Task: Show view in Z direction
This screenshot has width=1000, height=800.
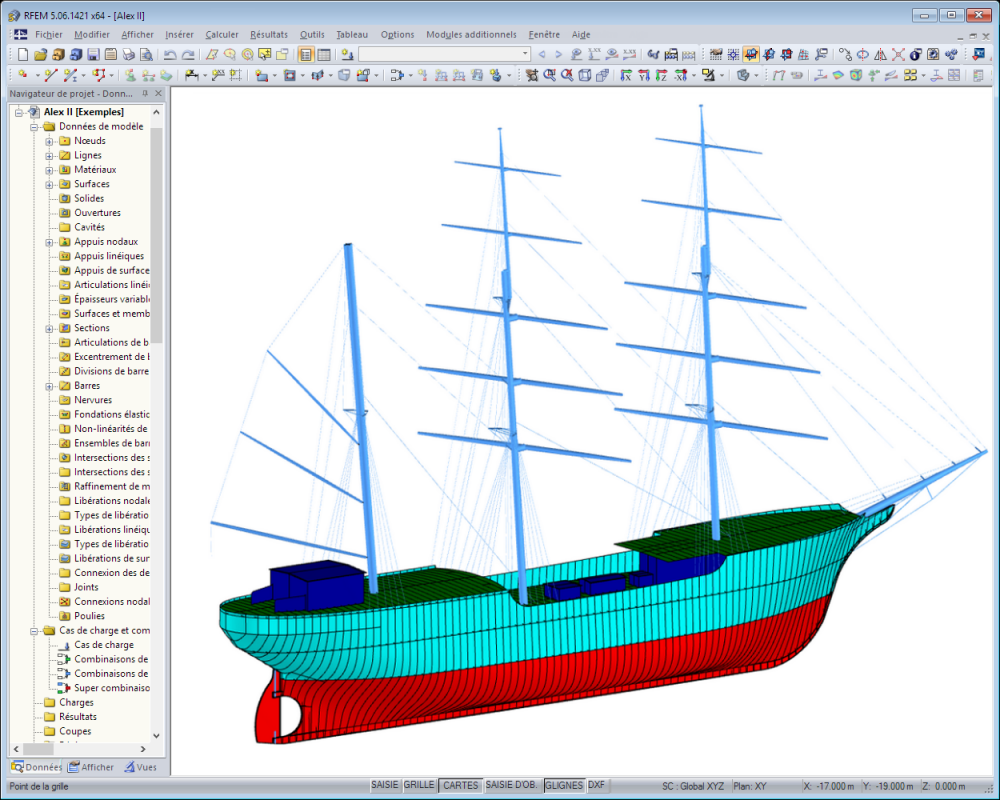Action: 661,75
